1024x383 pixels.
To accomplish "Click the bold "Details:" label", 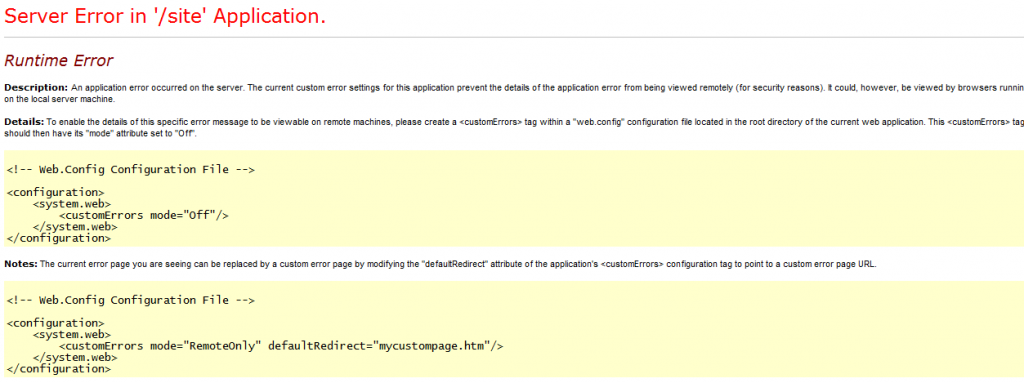I will pos(24,122).
